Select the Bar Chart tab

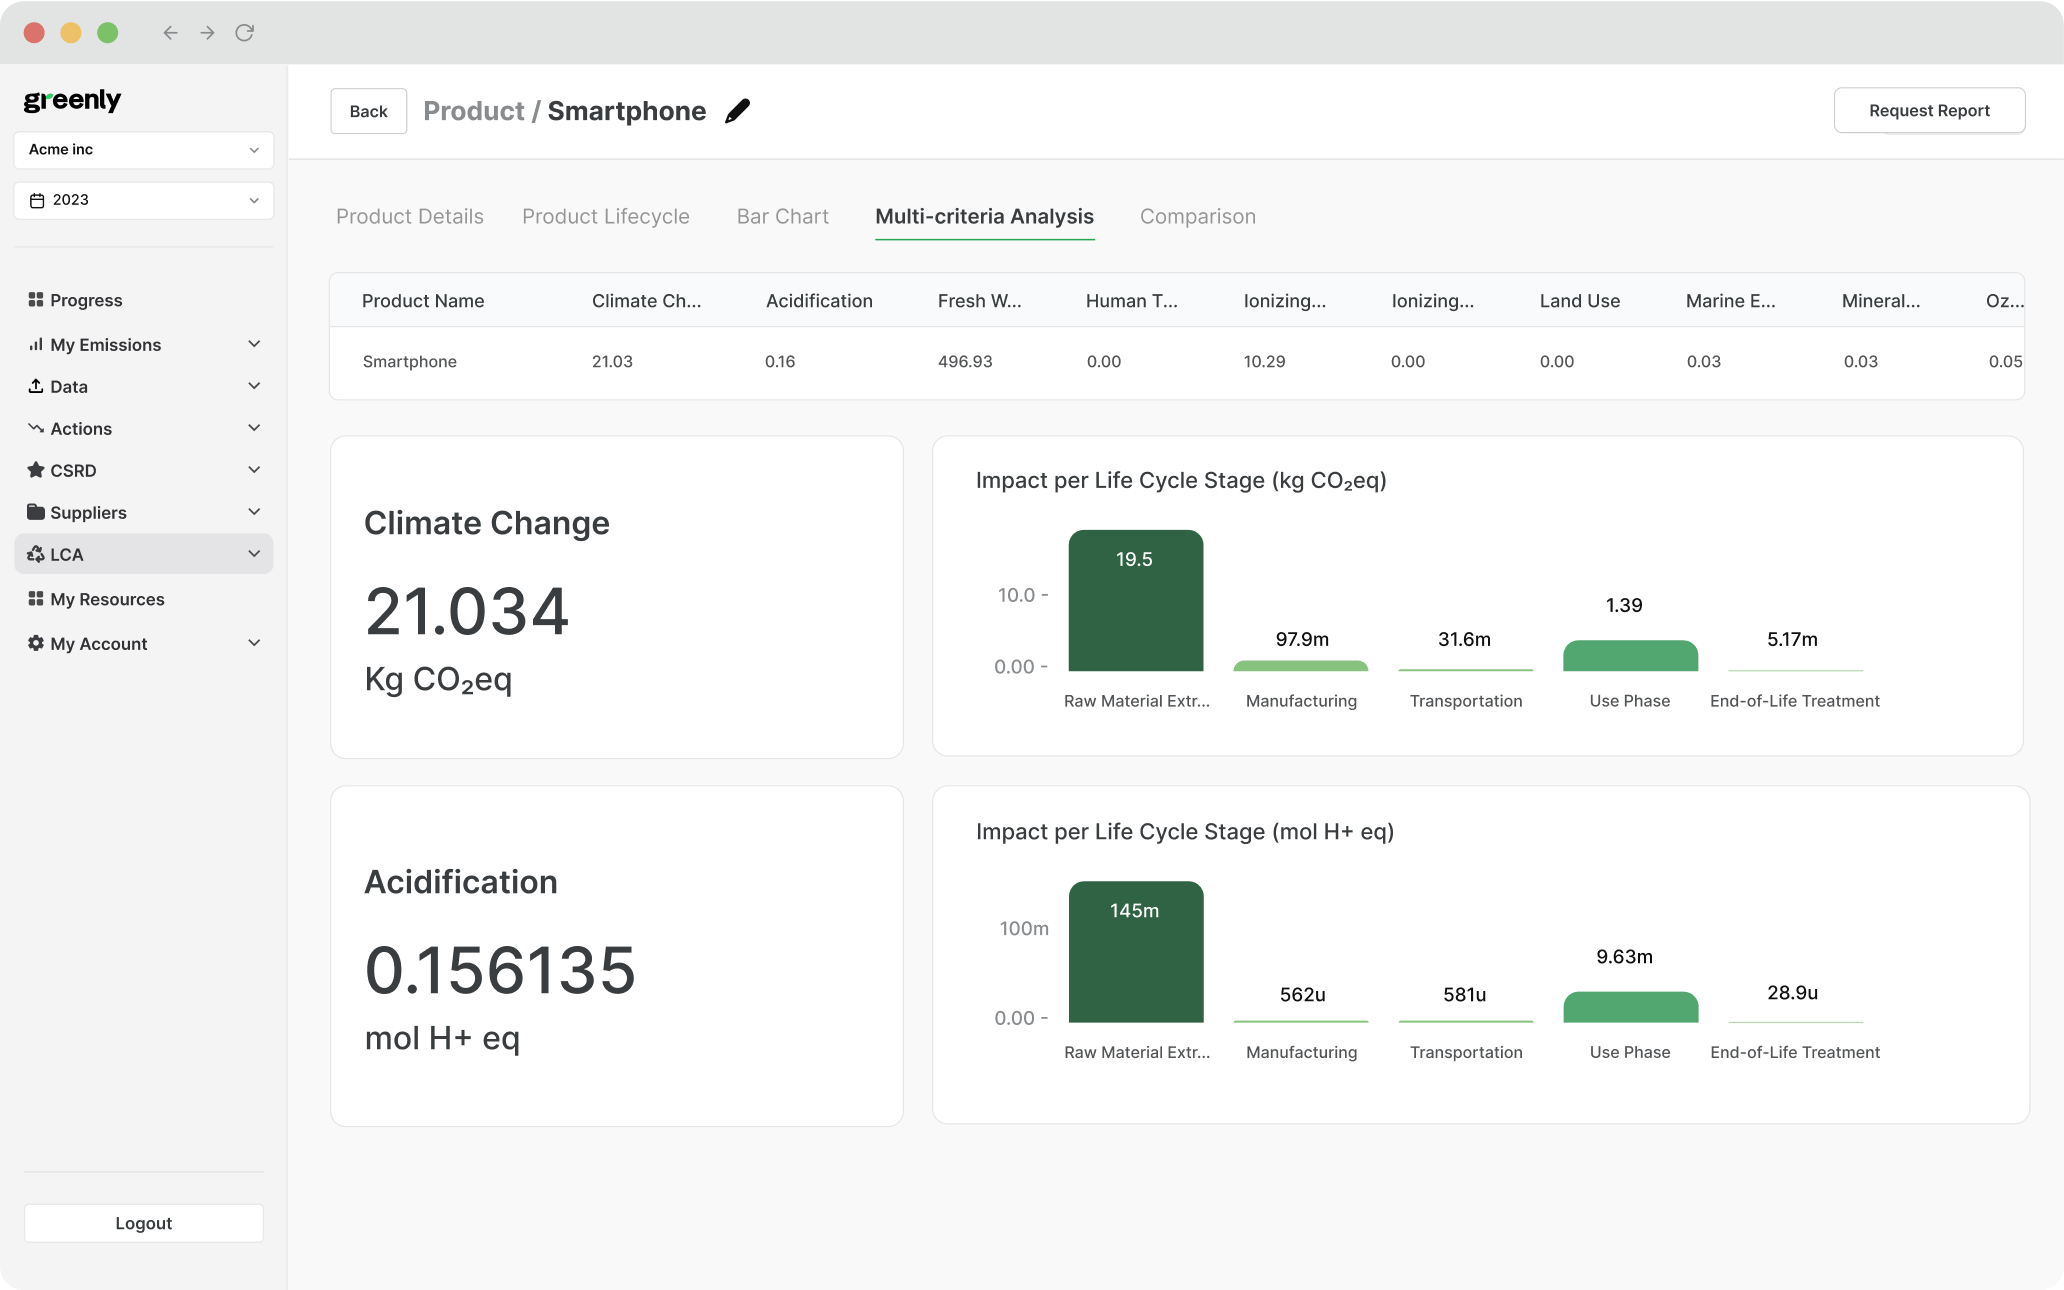coord(782,216)
